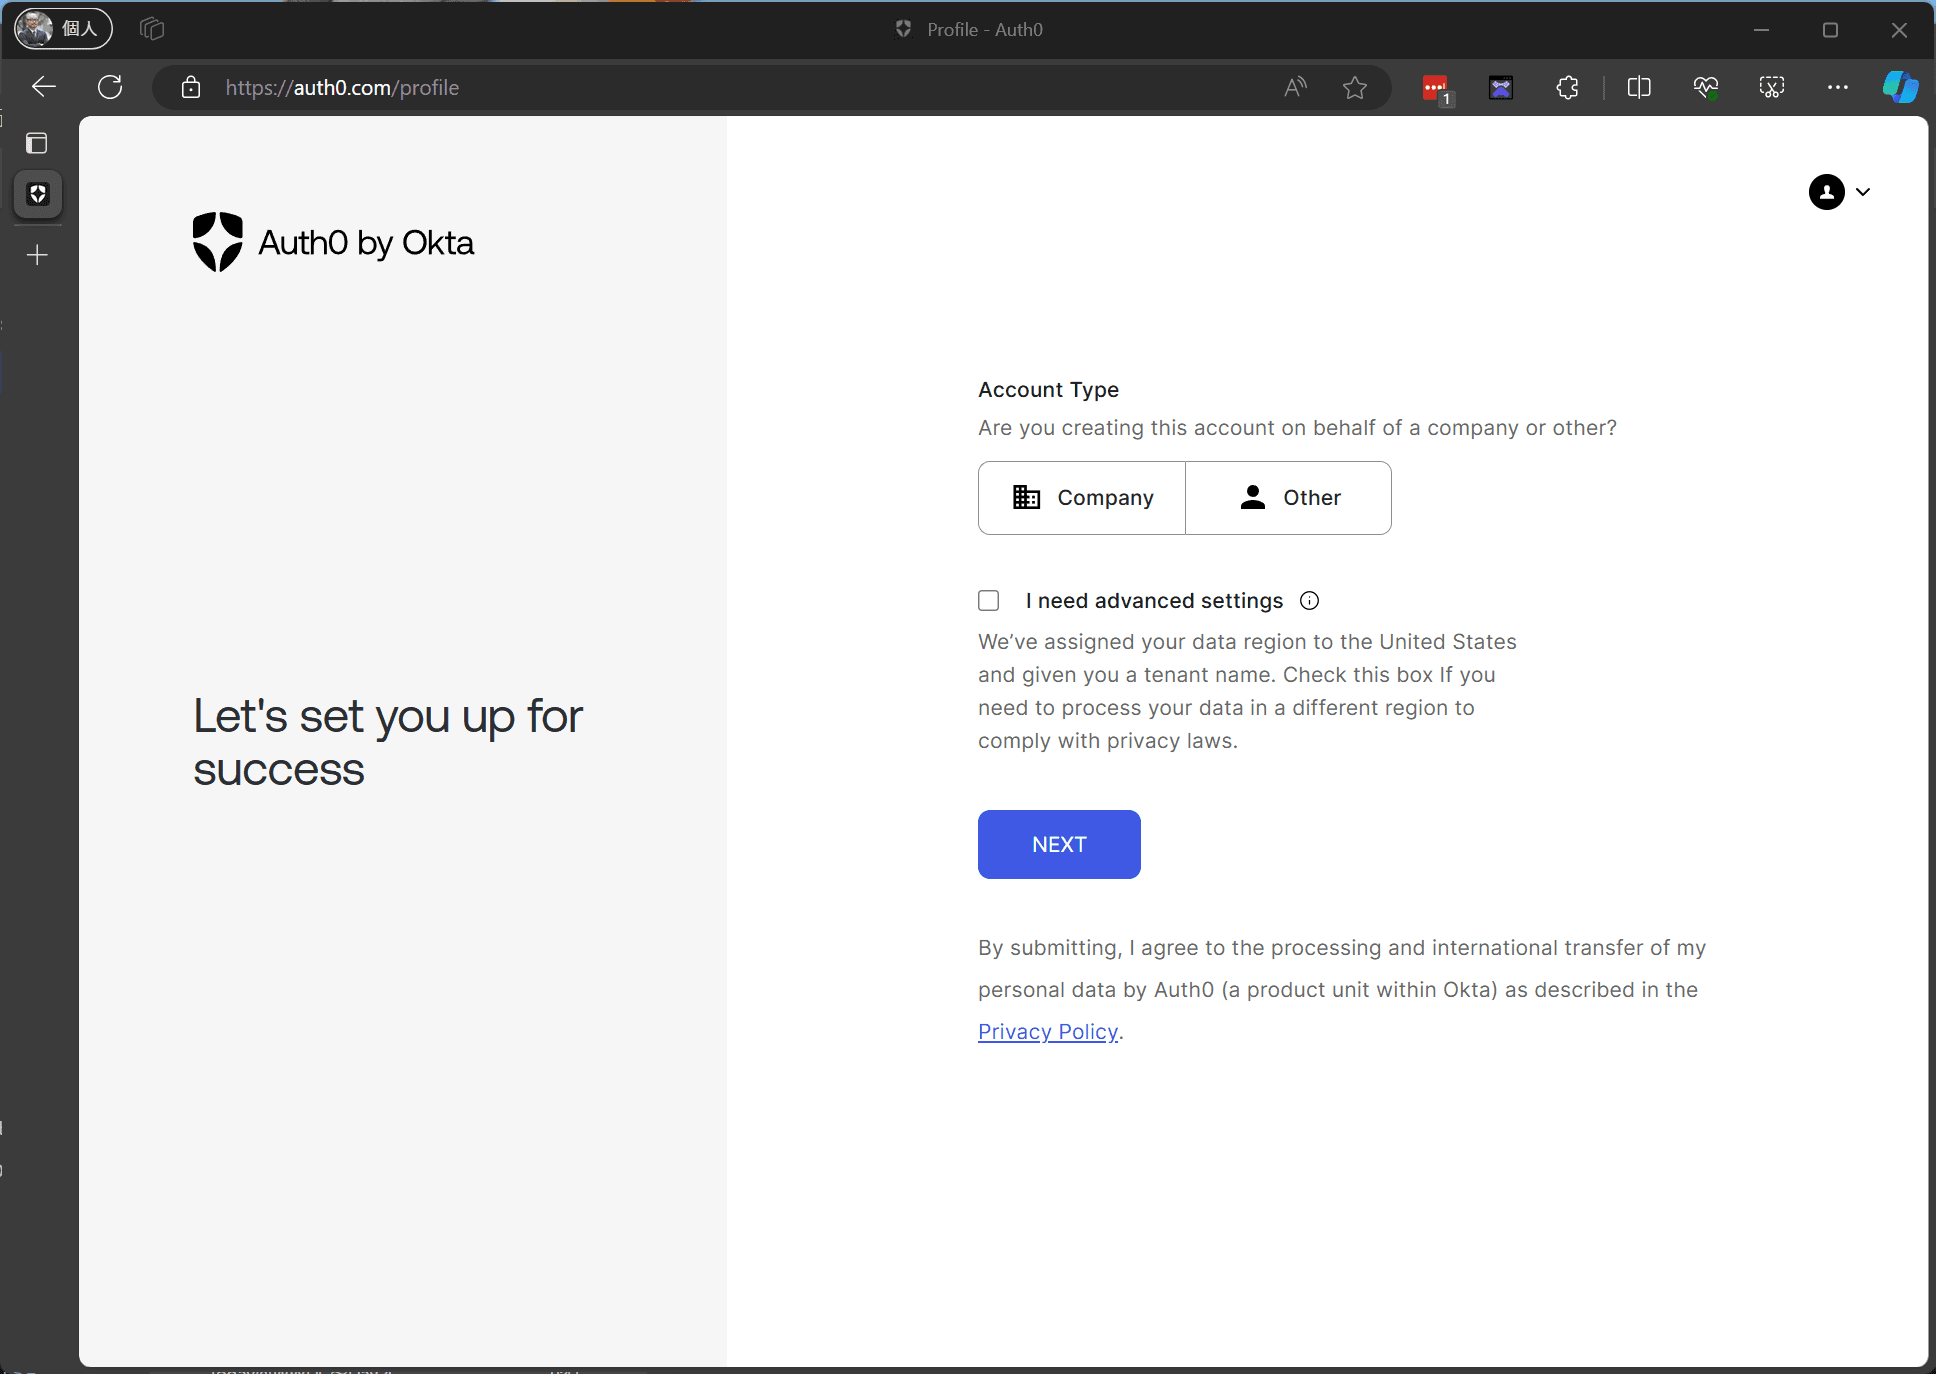Select the Other account type

coord(1288,498)
